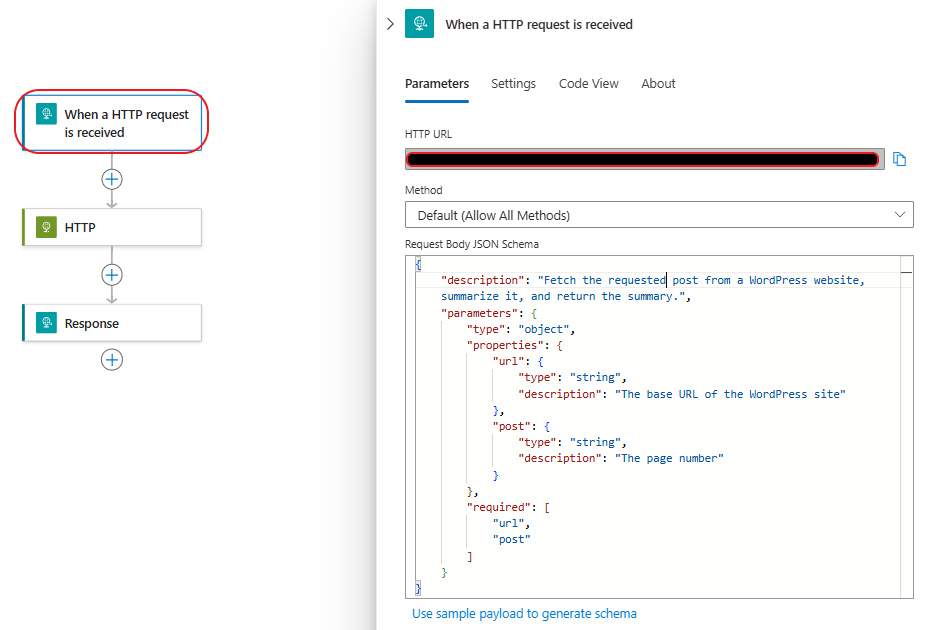Screen dimensions: 927x630
Task: Open the Response action card
Action: click(112, 323)
